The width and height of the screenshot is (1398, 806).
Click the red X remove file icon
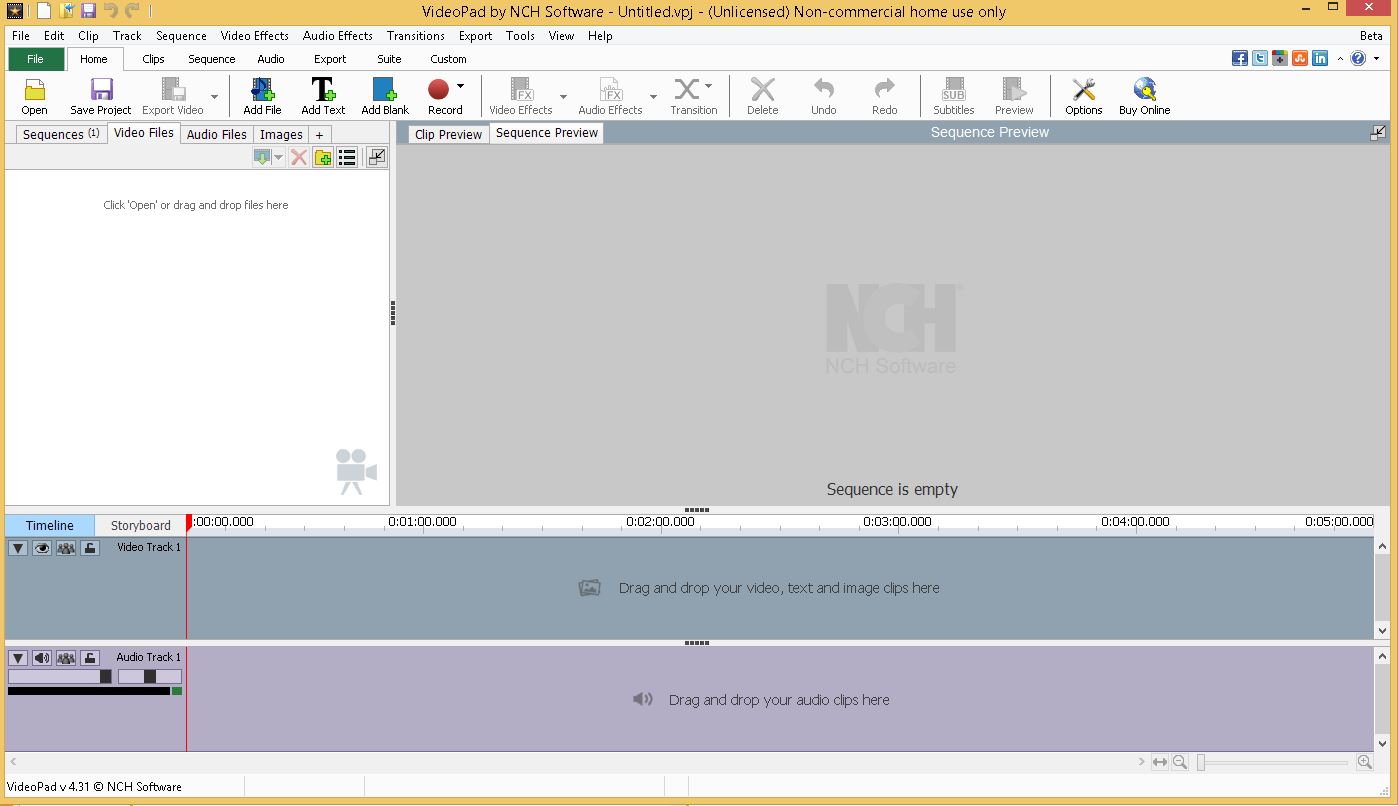298,157
